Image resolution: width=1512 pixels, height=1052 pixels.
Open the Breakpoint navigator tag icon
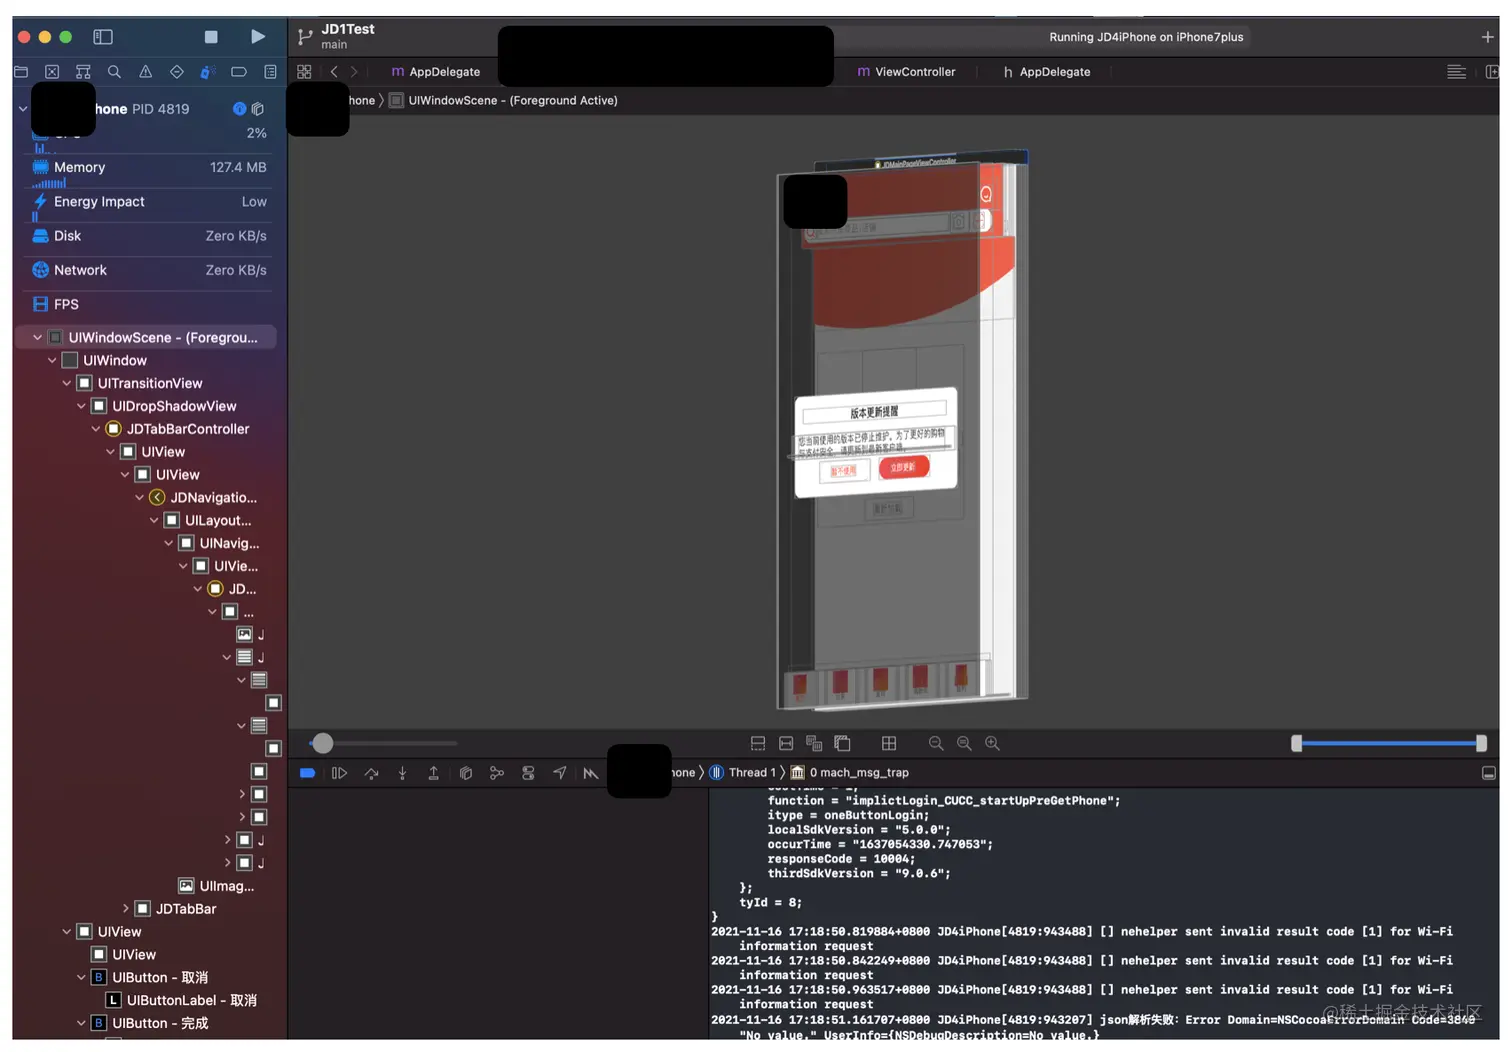238,72
